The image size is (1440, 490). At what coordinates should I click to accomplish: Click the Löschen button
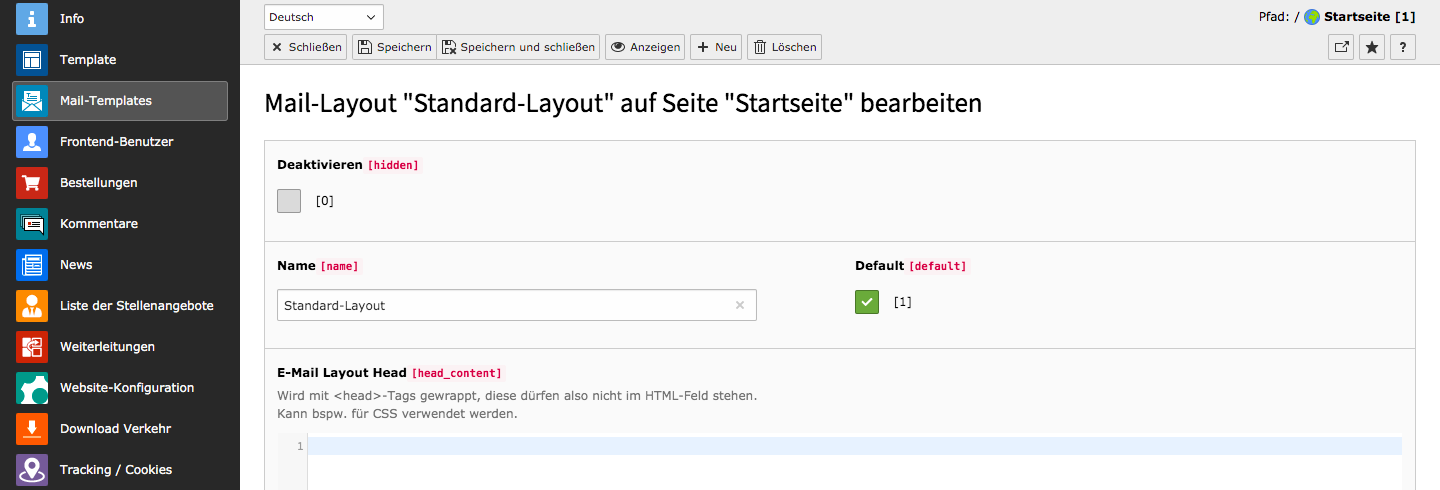784,47
